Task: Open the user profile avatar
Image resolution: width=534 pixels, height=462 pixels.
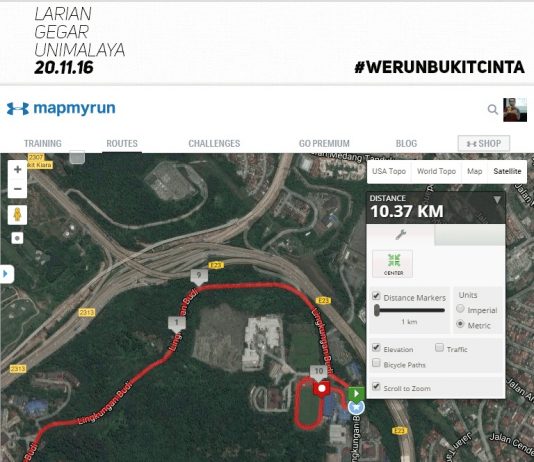Action: point(515,110)
